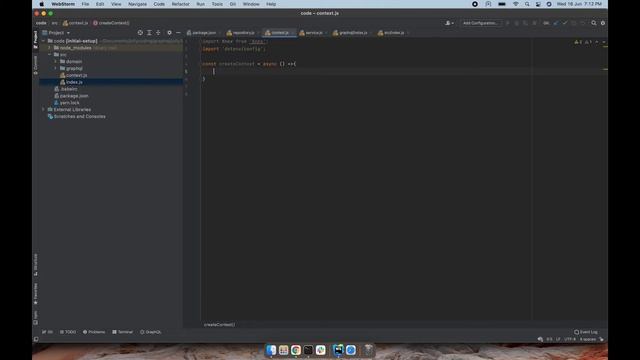This screenshot has width=640, height=360.
Task: Open the Window menu
Action: click(251, 4)
